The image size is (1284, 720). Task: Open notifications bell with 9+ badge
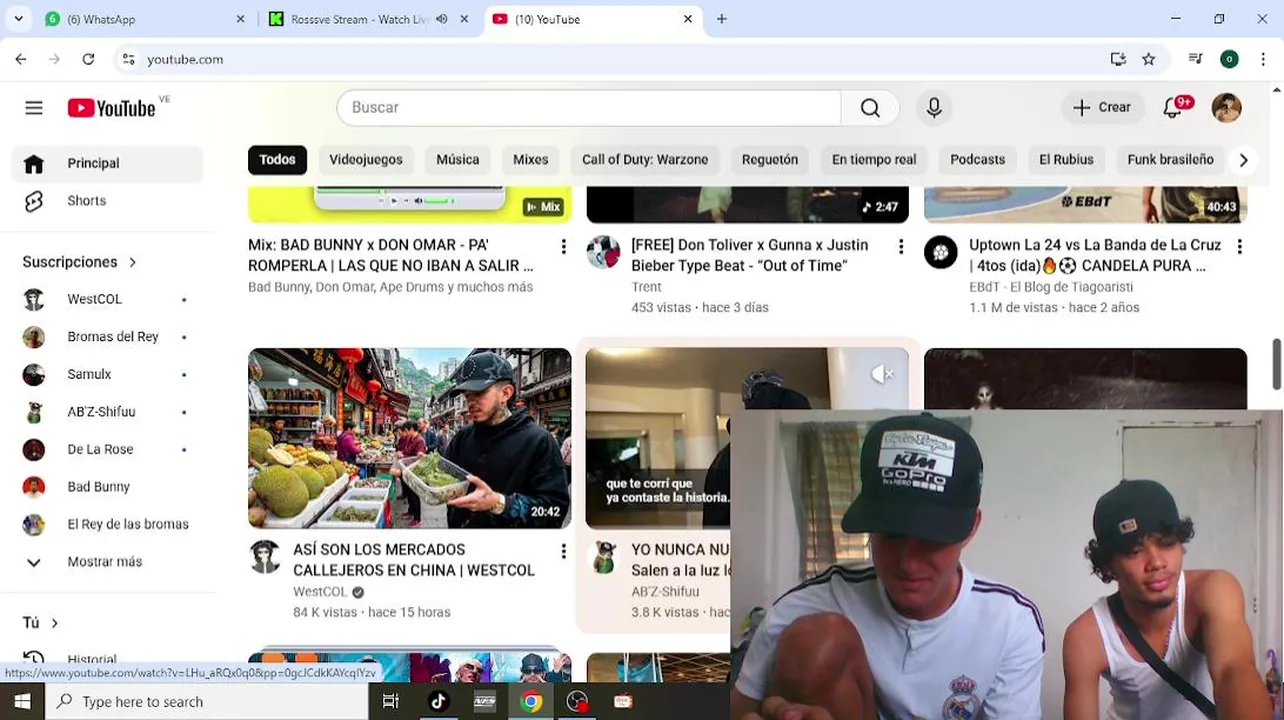coord(1174,107)
